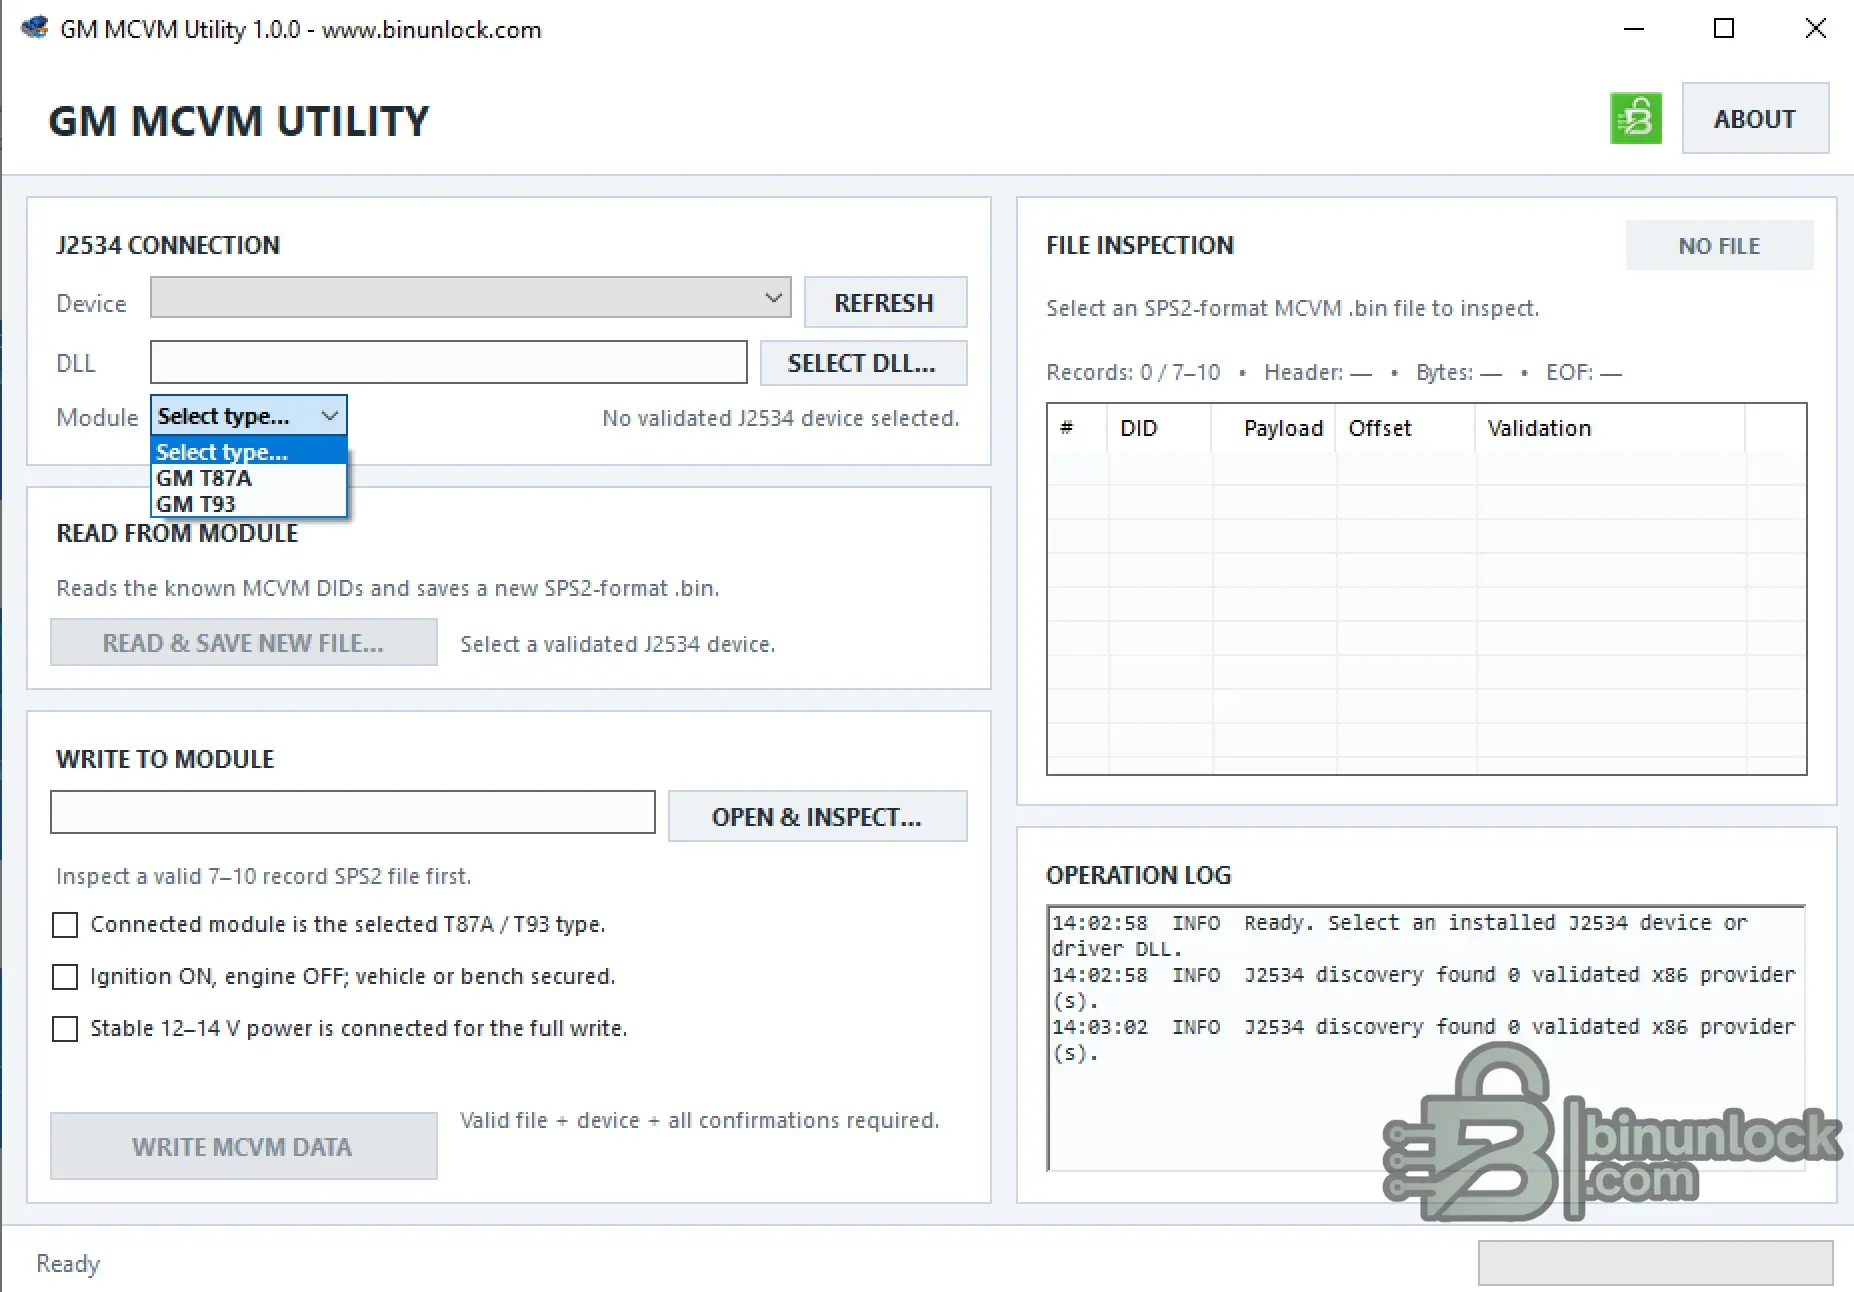The image size is (1854, 1292).
Task: Click WRITE MCVM DATA button
Action: coord(243,1146)
